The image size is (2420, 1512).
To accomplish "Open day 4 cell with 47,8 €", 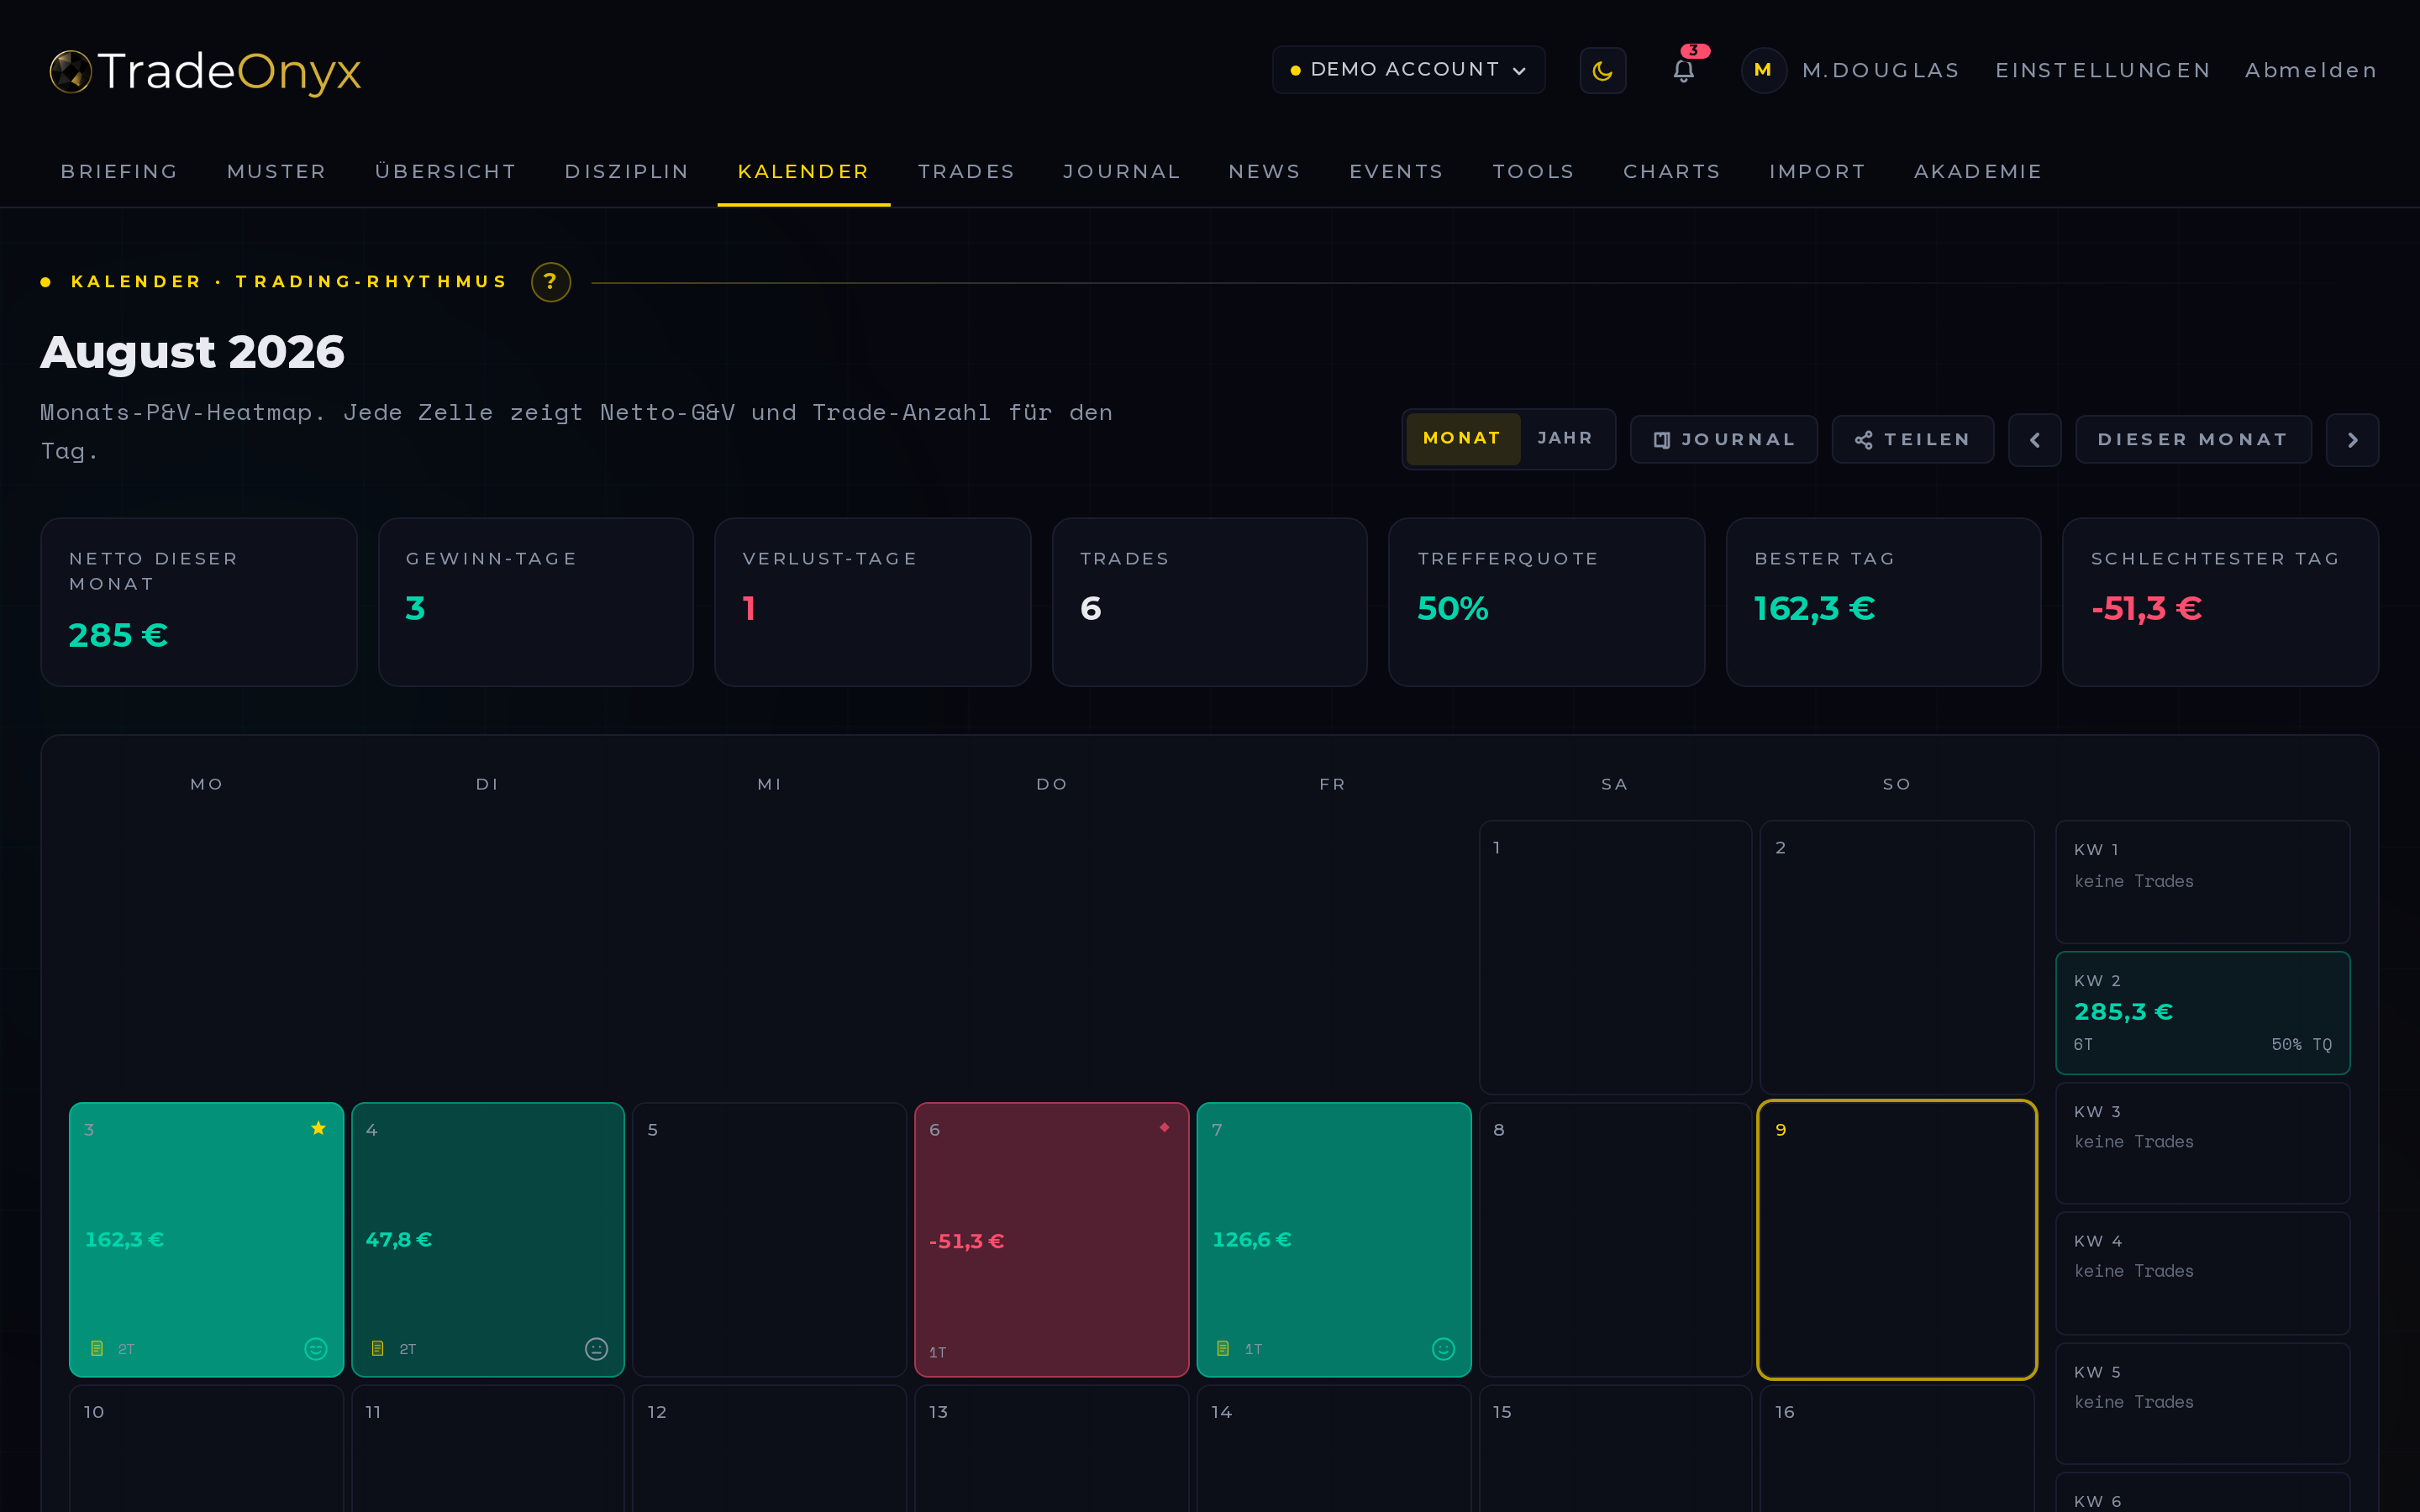I will click(x=488, y=1239).
